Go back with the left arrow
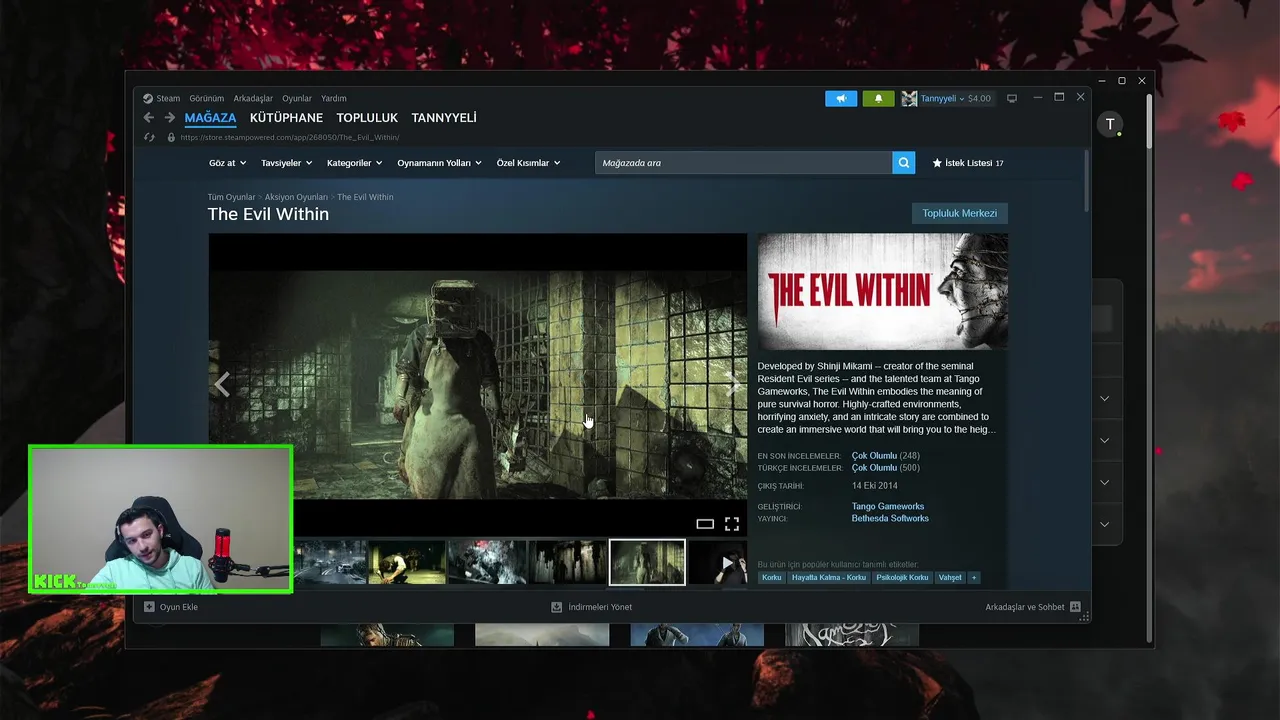1280x720 pixels. (149, 118)
